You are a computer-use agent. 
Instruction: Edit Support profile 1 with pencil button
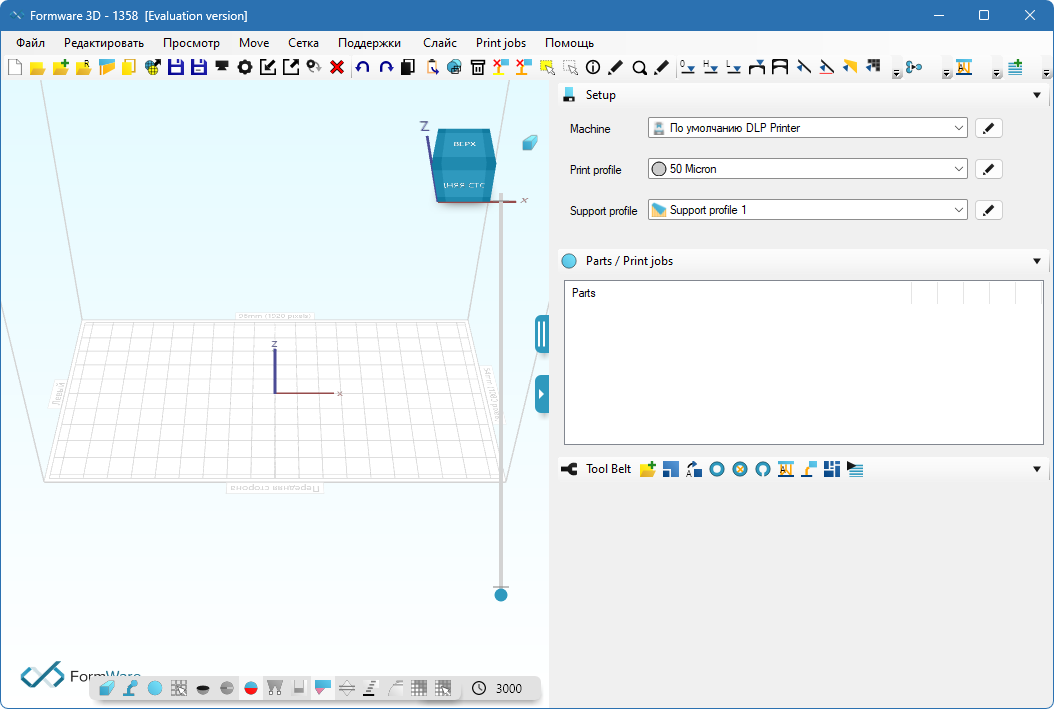coord(988,210)
